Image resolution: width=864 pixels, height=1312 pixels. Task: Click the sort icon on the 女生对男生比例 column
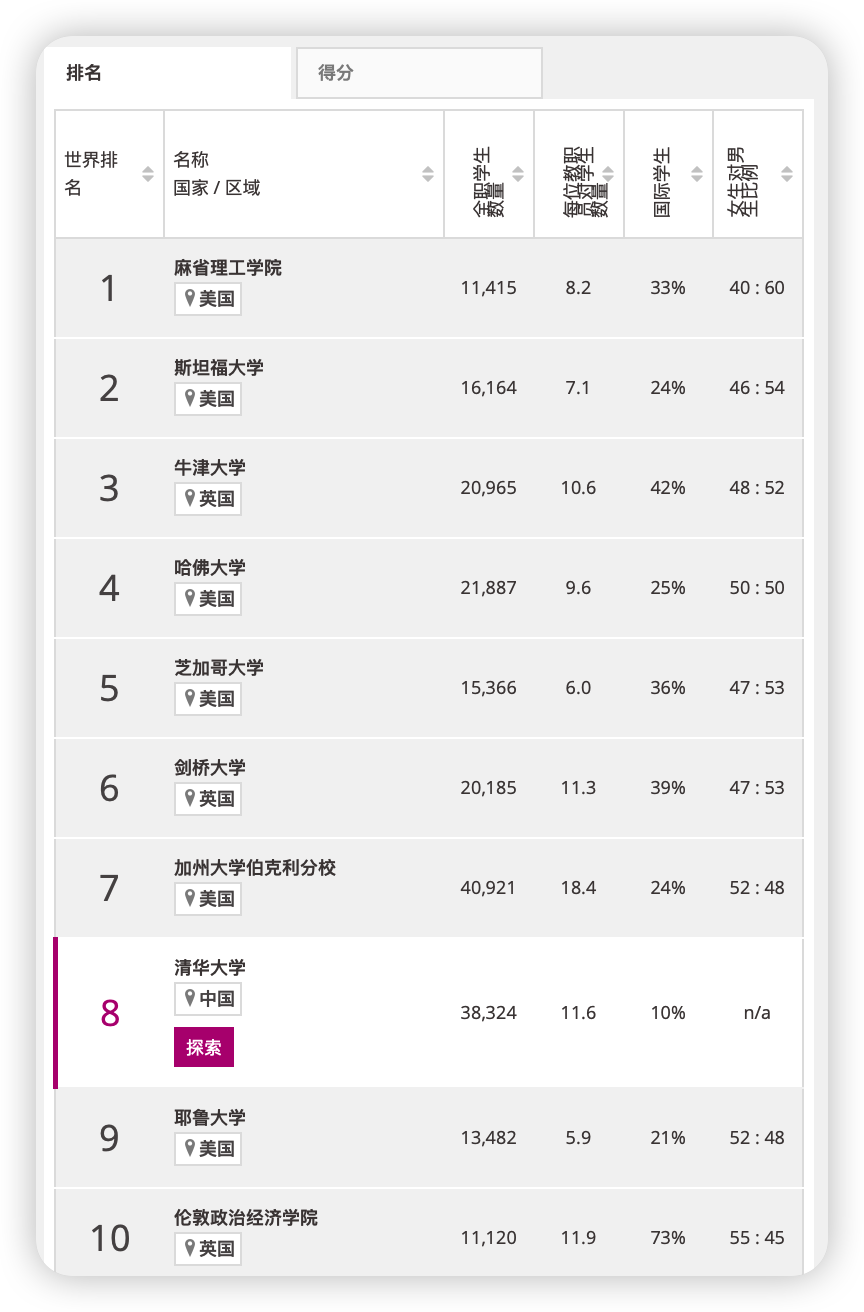click(x=785, y=173)
